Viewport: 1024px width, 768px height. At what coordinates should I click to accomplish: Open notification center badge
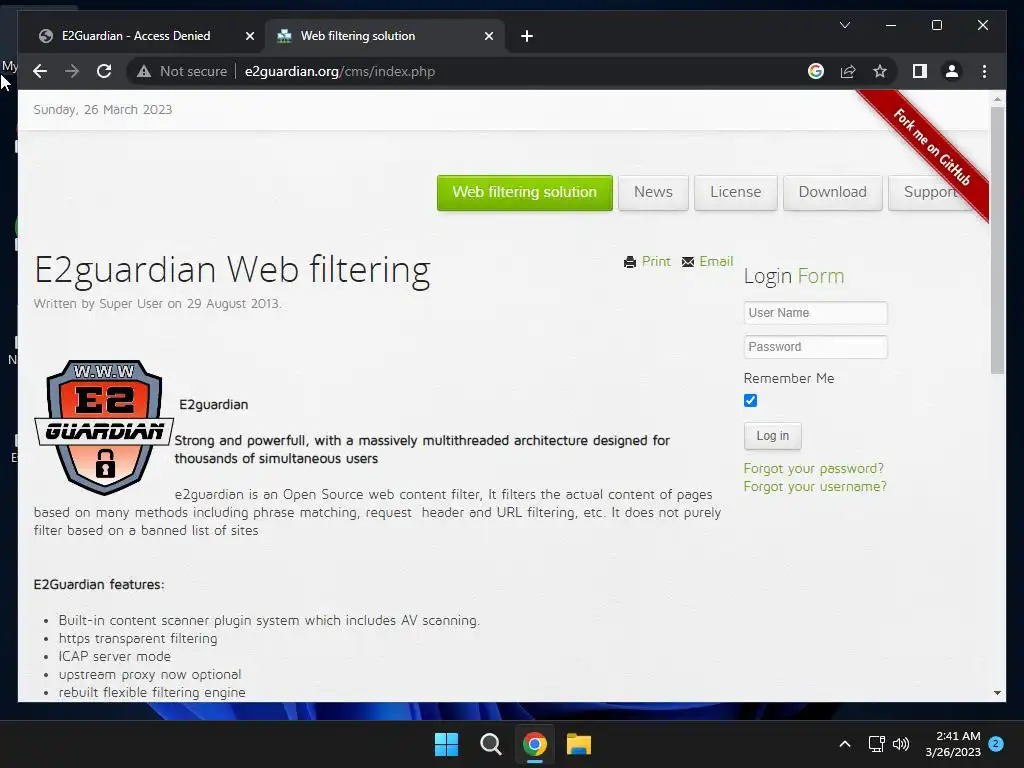996,744
